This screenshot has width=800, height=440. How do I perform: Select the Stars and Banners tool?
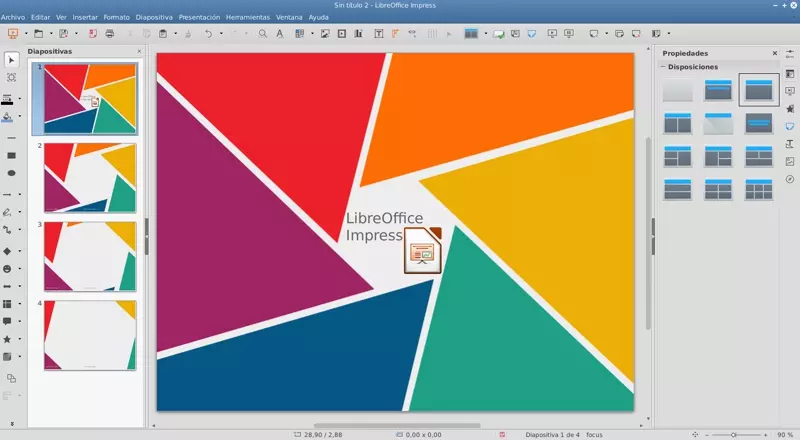pos(7,339)
